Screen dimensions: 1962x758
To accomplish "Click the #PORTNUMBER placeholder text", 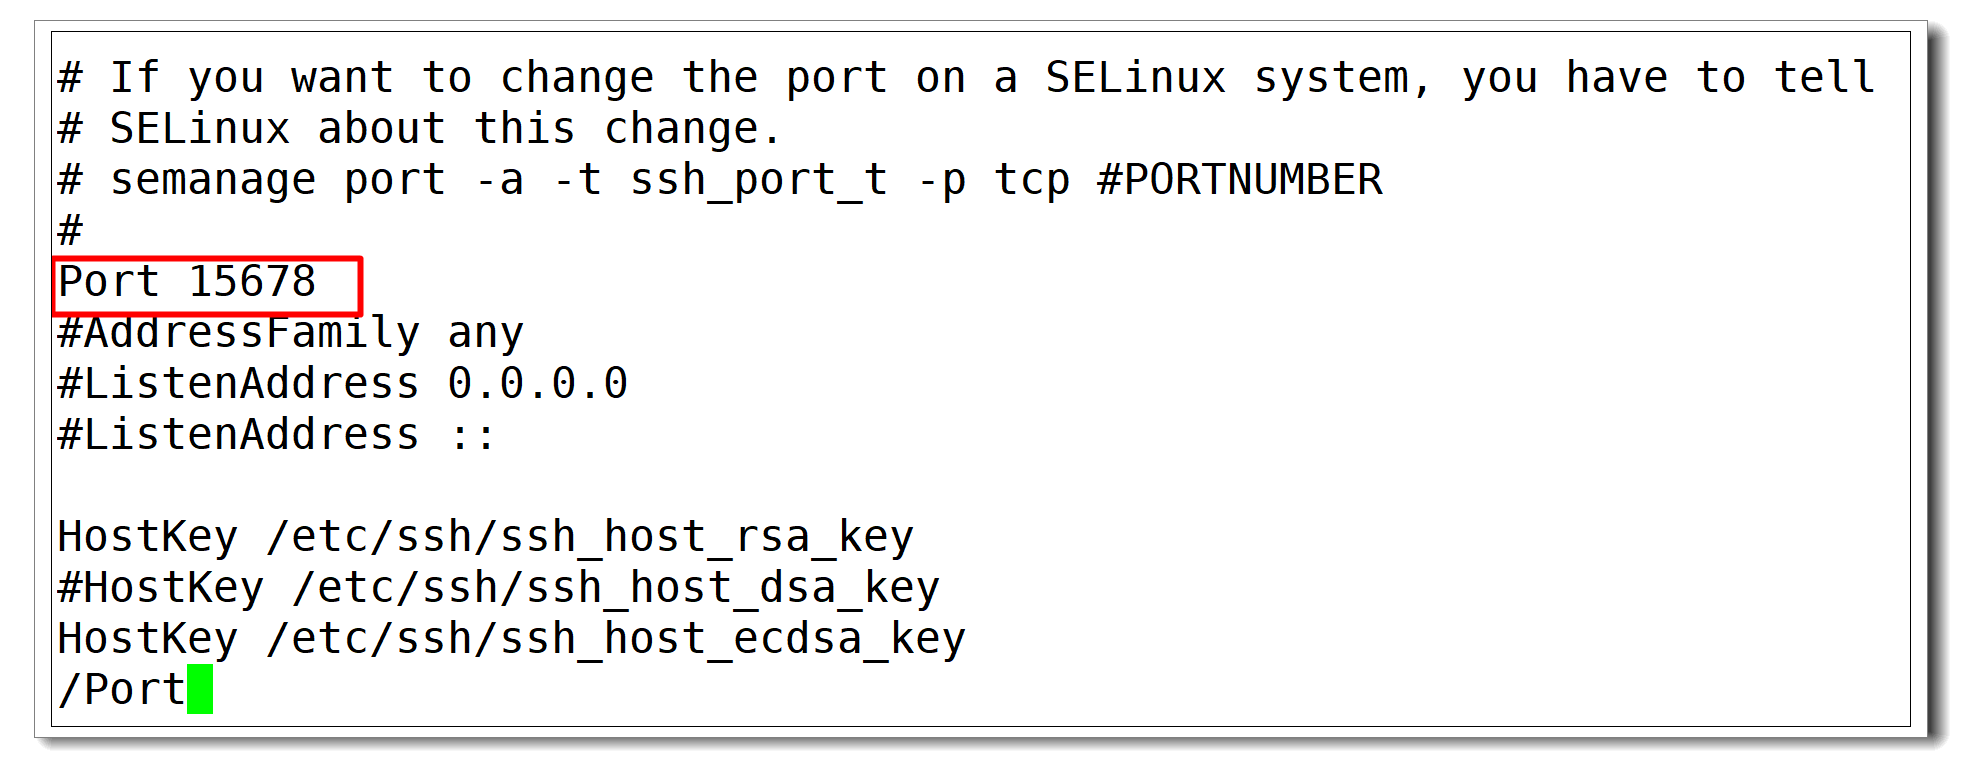I will tap(1240, 180).
